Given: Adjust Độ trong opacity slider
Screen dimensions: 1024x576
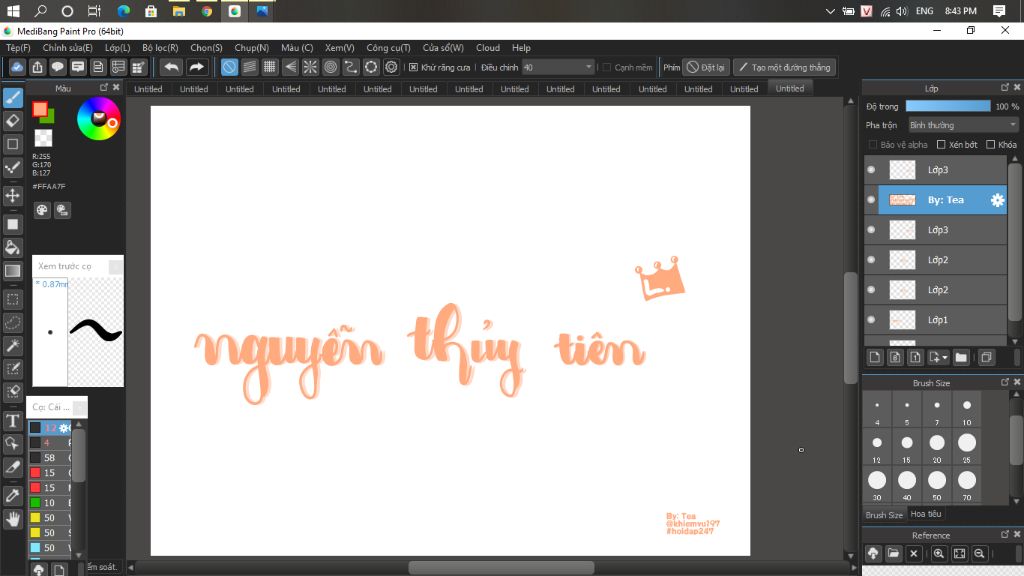Looking at the screenshot, I should [x=948, y=106].
